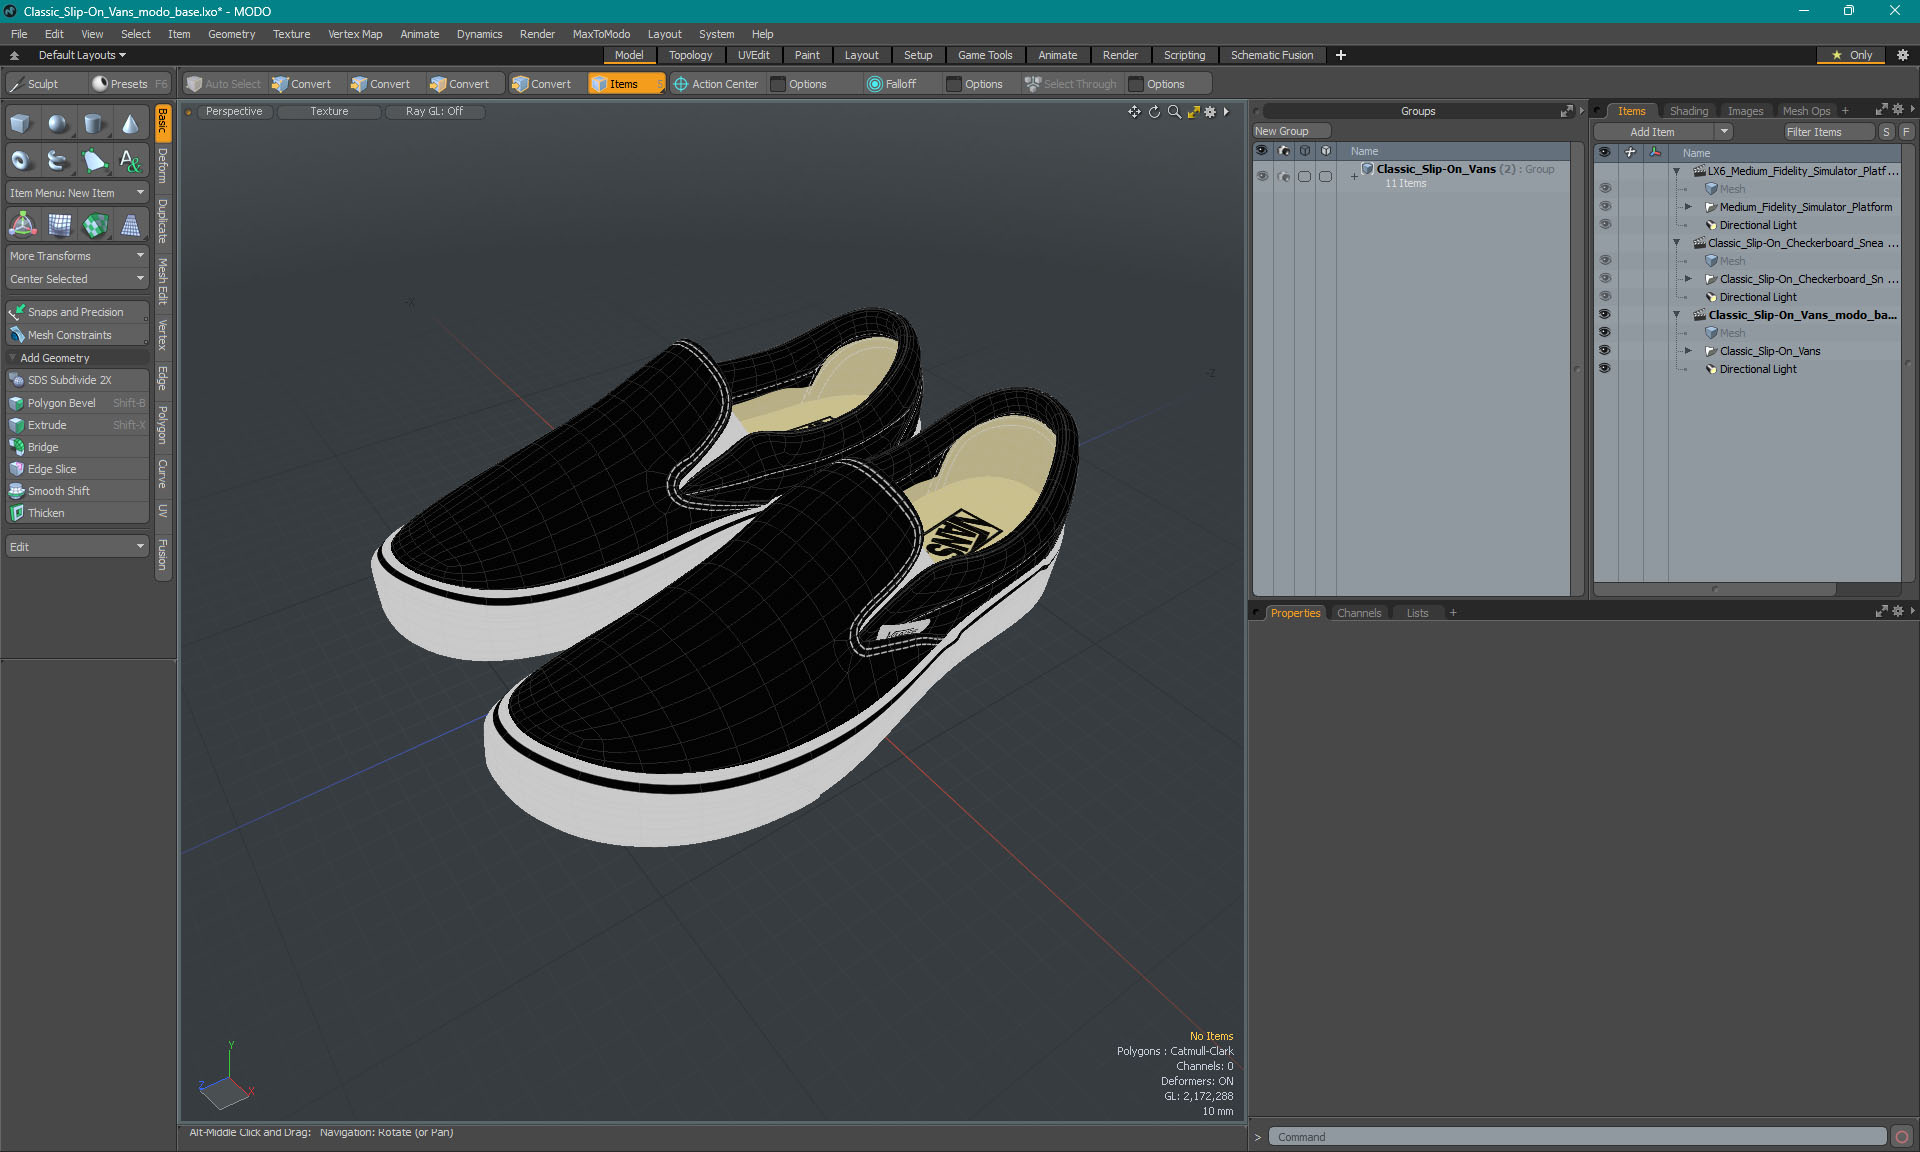The height and width of the screenshot is (1152, 1920).
Task: Select the Text tool icon
Action: click(131, 160)
